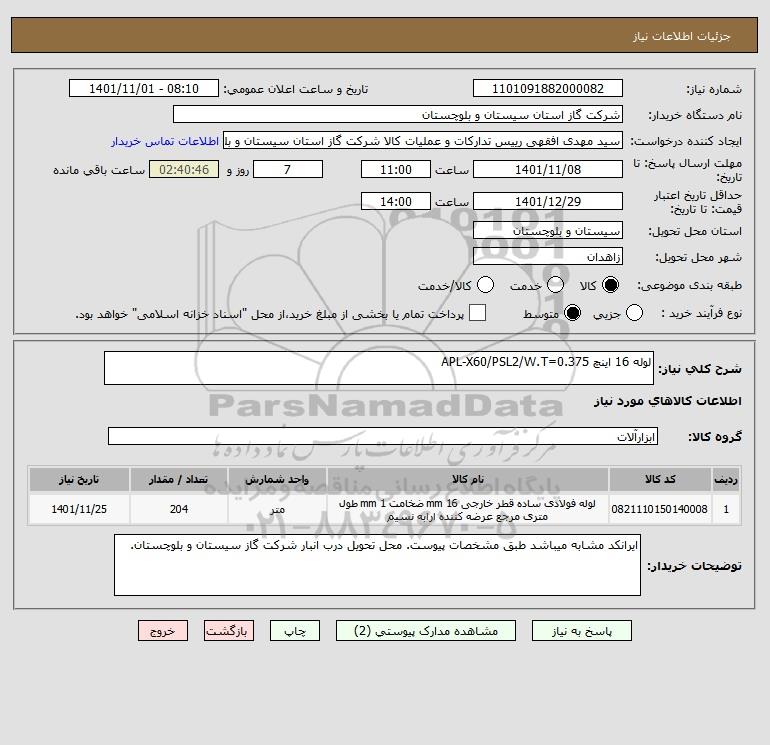The height and width of the screenshot is (745, 770).
Task: Choose the جزیی purchase type radio
Action: pos(634,313)
